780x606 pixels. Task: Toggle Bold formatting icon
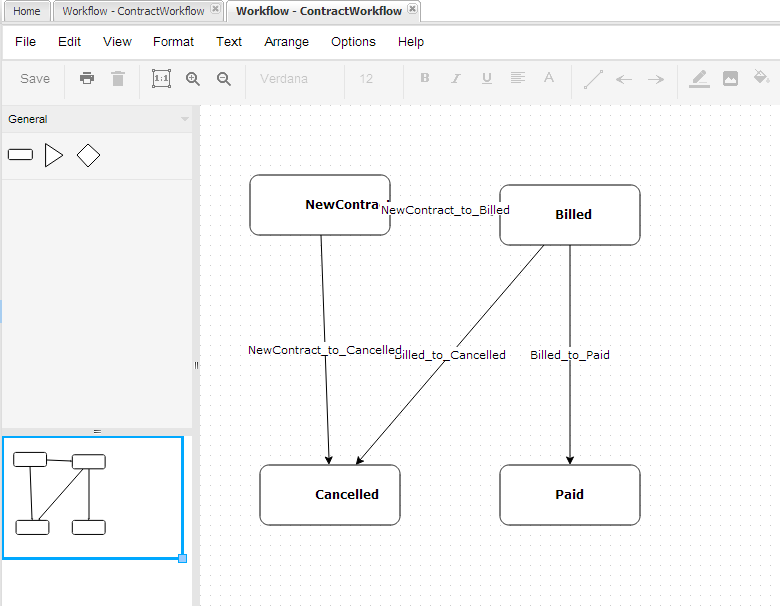click(x=425, y=78)
